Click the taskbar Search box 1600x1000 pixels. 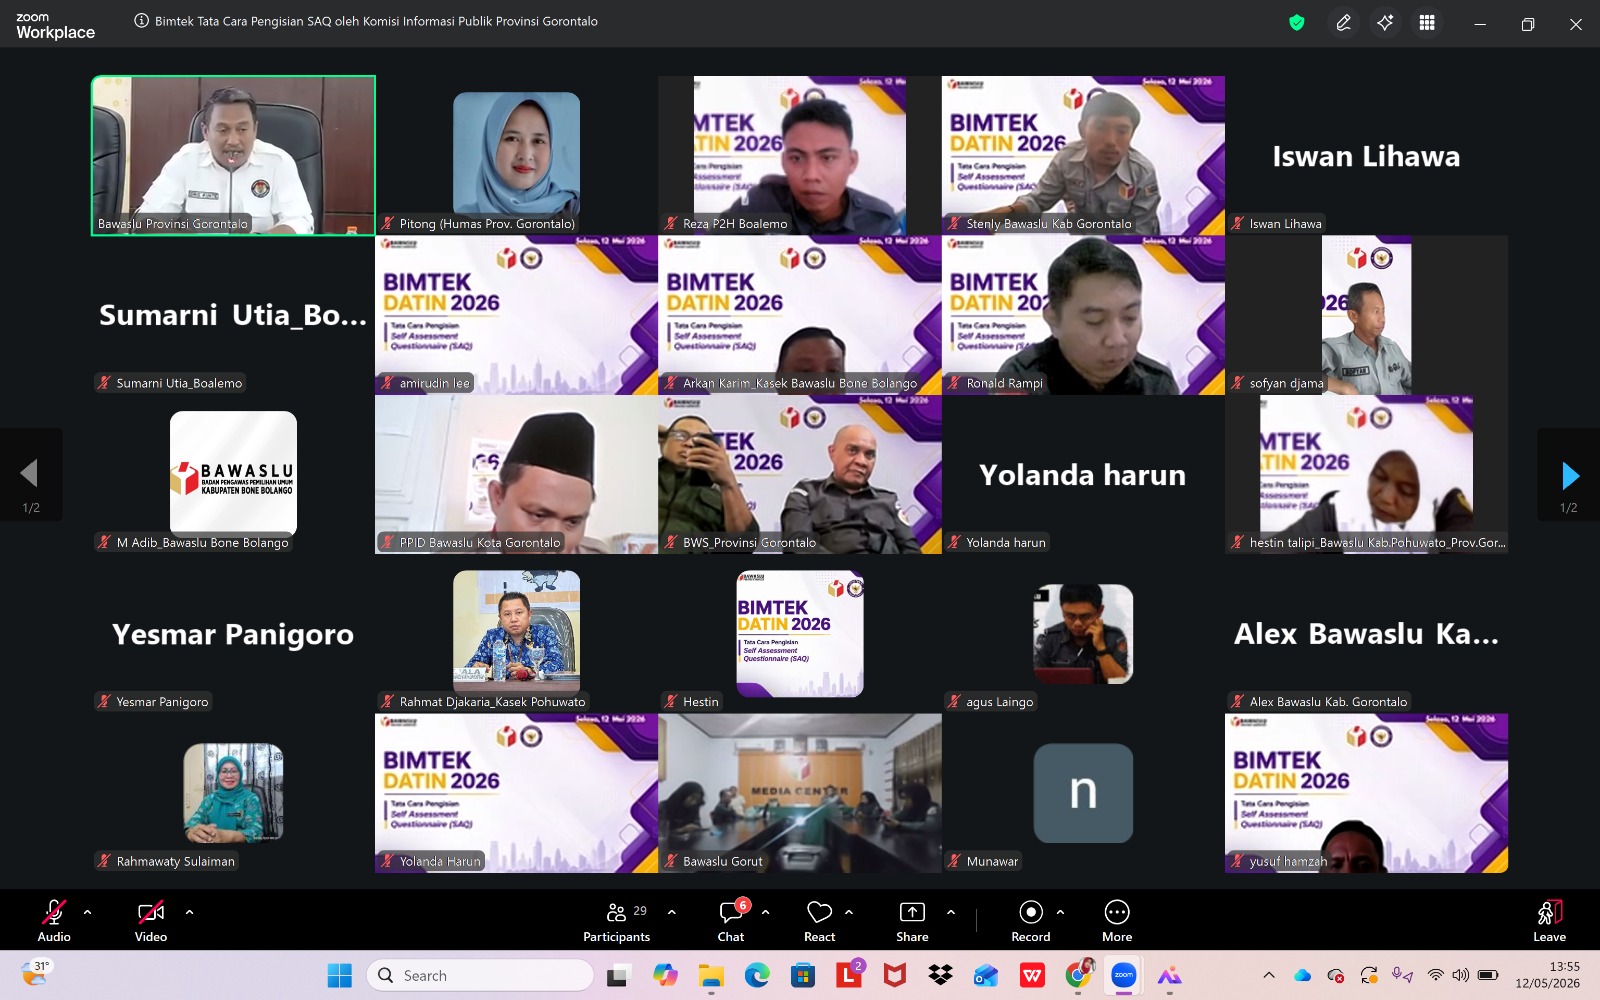tap(480, 976)
